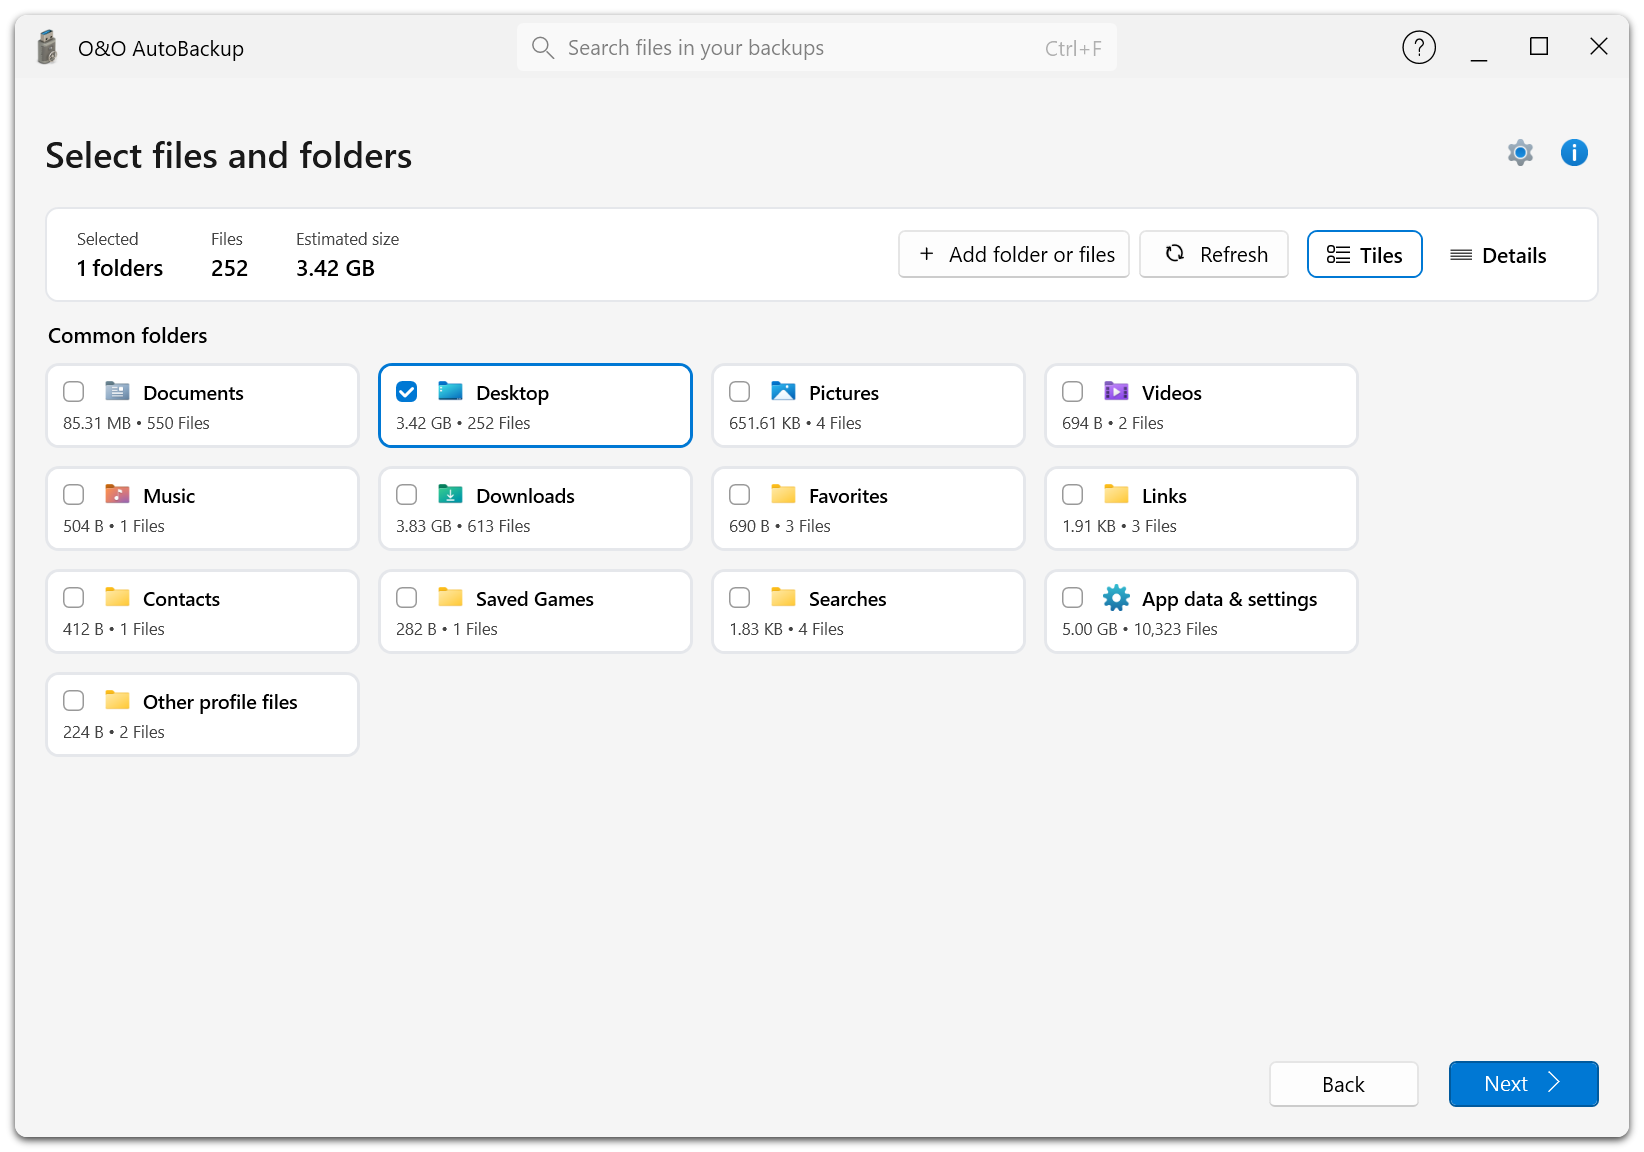The height and width of the screenshot is (1152, 1644).
Task: Click the Music folder icon
Action: click(x=118, y=494)
